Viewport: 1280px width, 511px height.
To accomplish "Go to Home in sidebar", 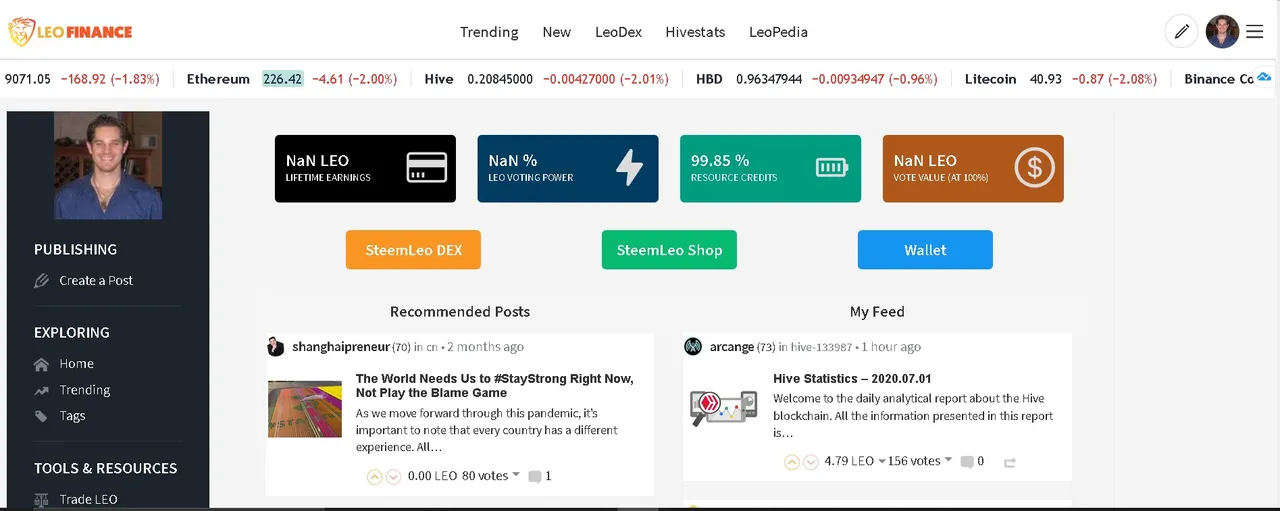I will point(76,364).
